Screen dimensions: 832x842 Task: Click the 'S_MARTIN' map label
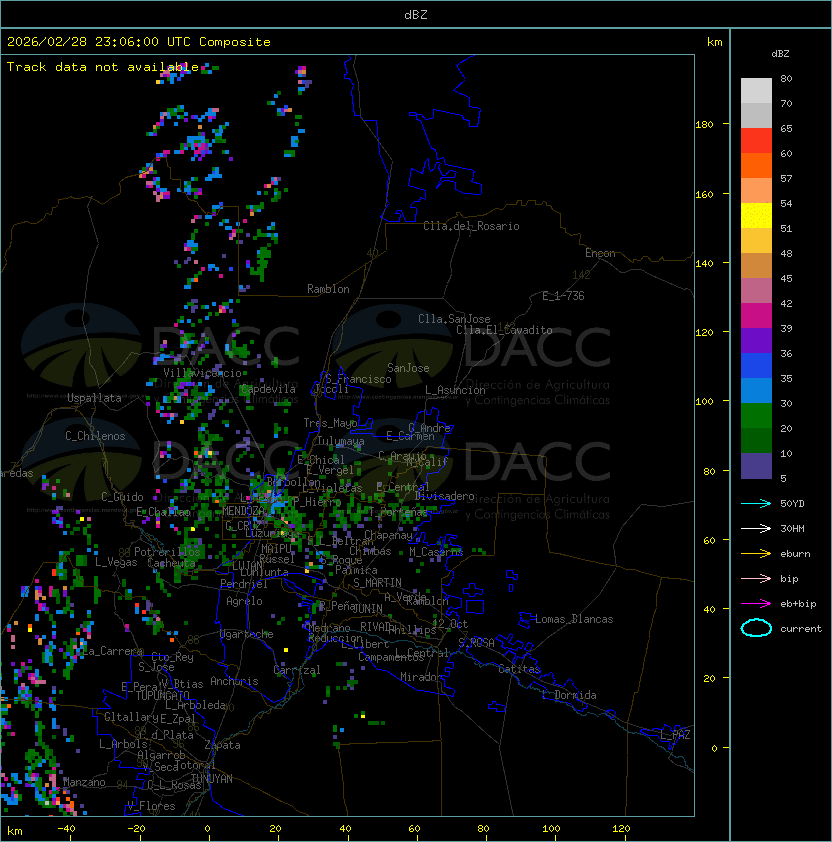tap(377, 583)
